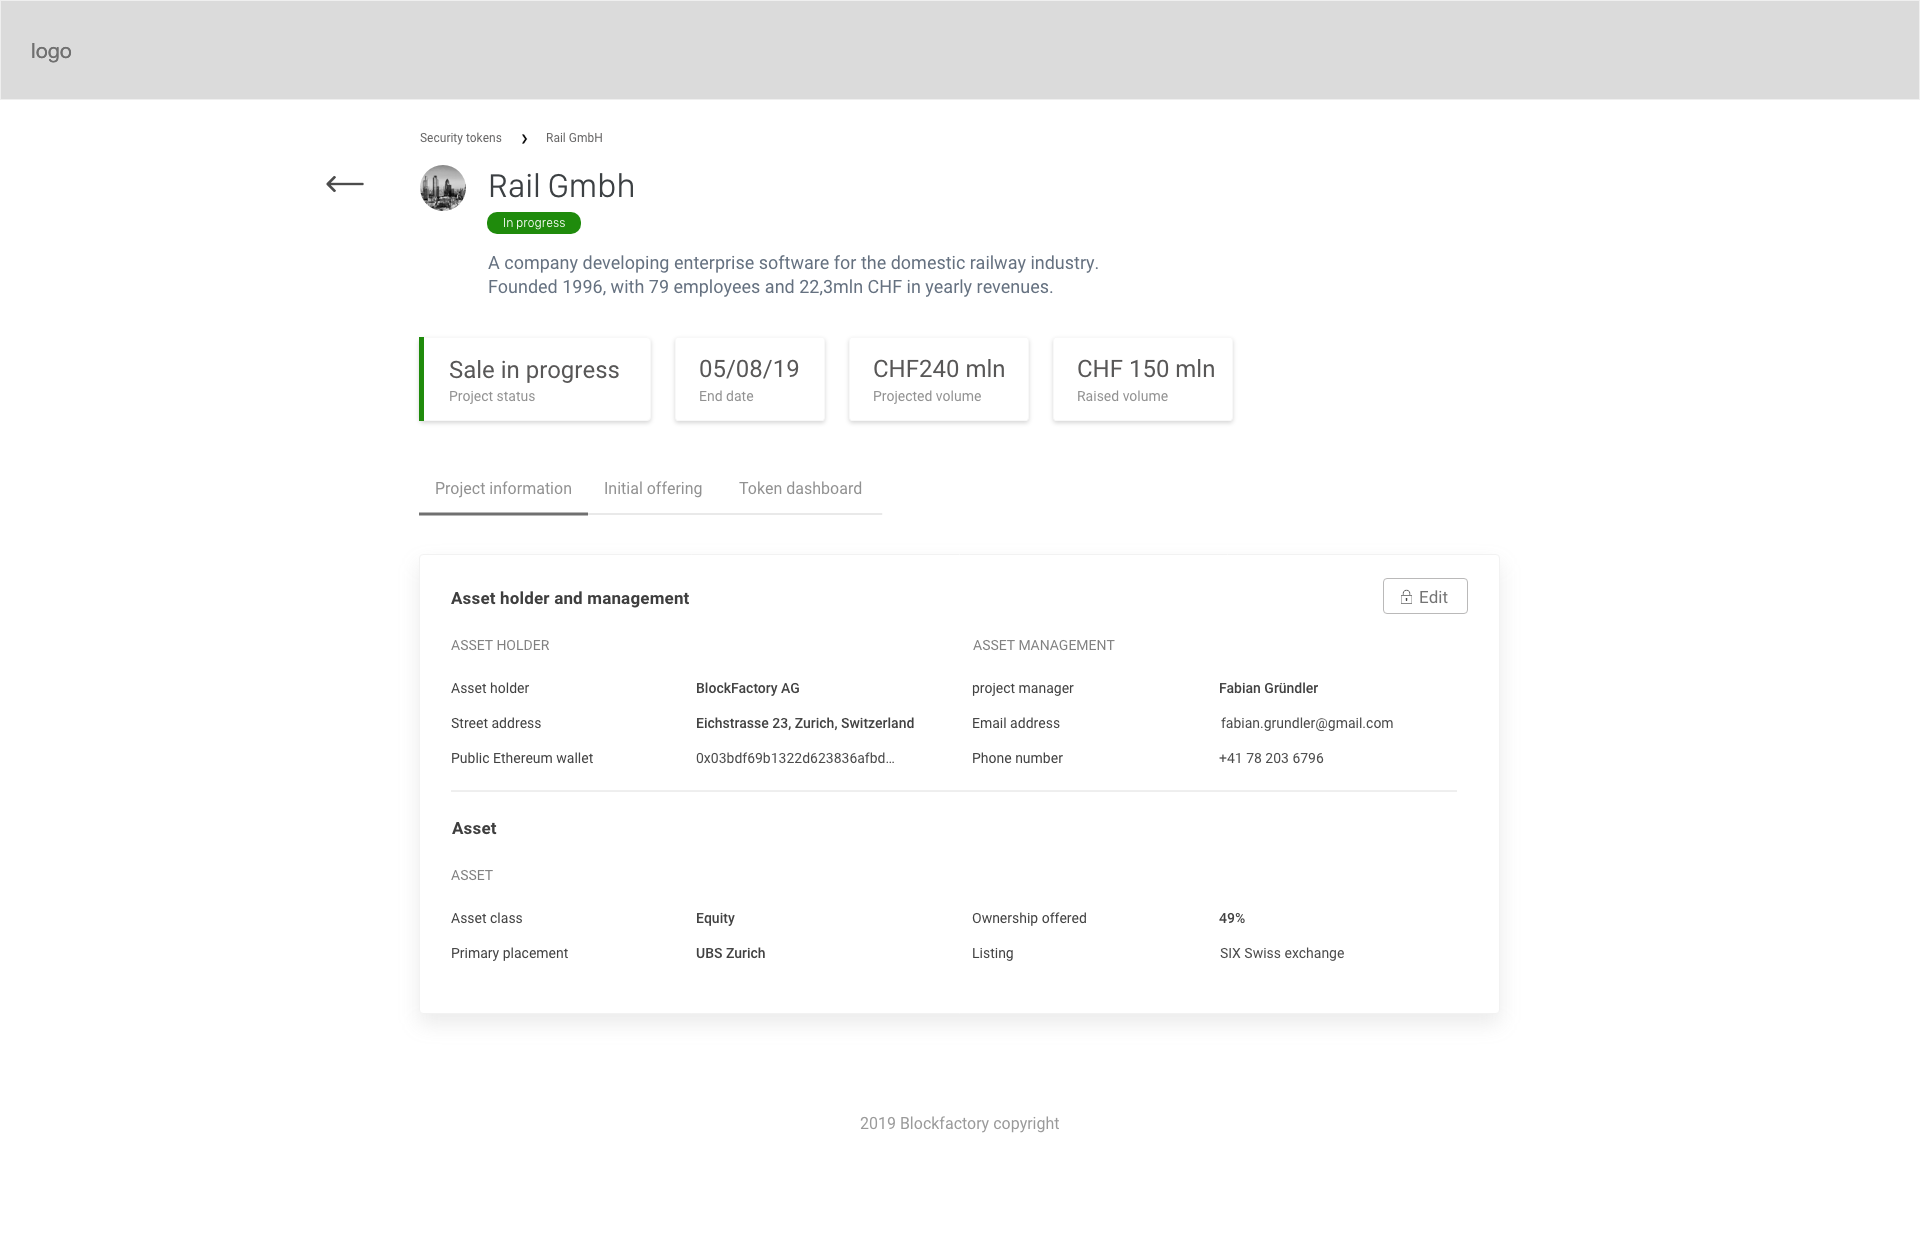The image size is (1920, 1236).
Task: Click the 49% ownership offered value
Action: pyautogui.click(x=1232, y=918)
